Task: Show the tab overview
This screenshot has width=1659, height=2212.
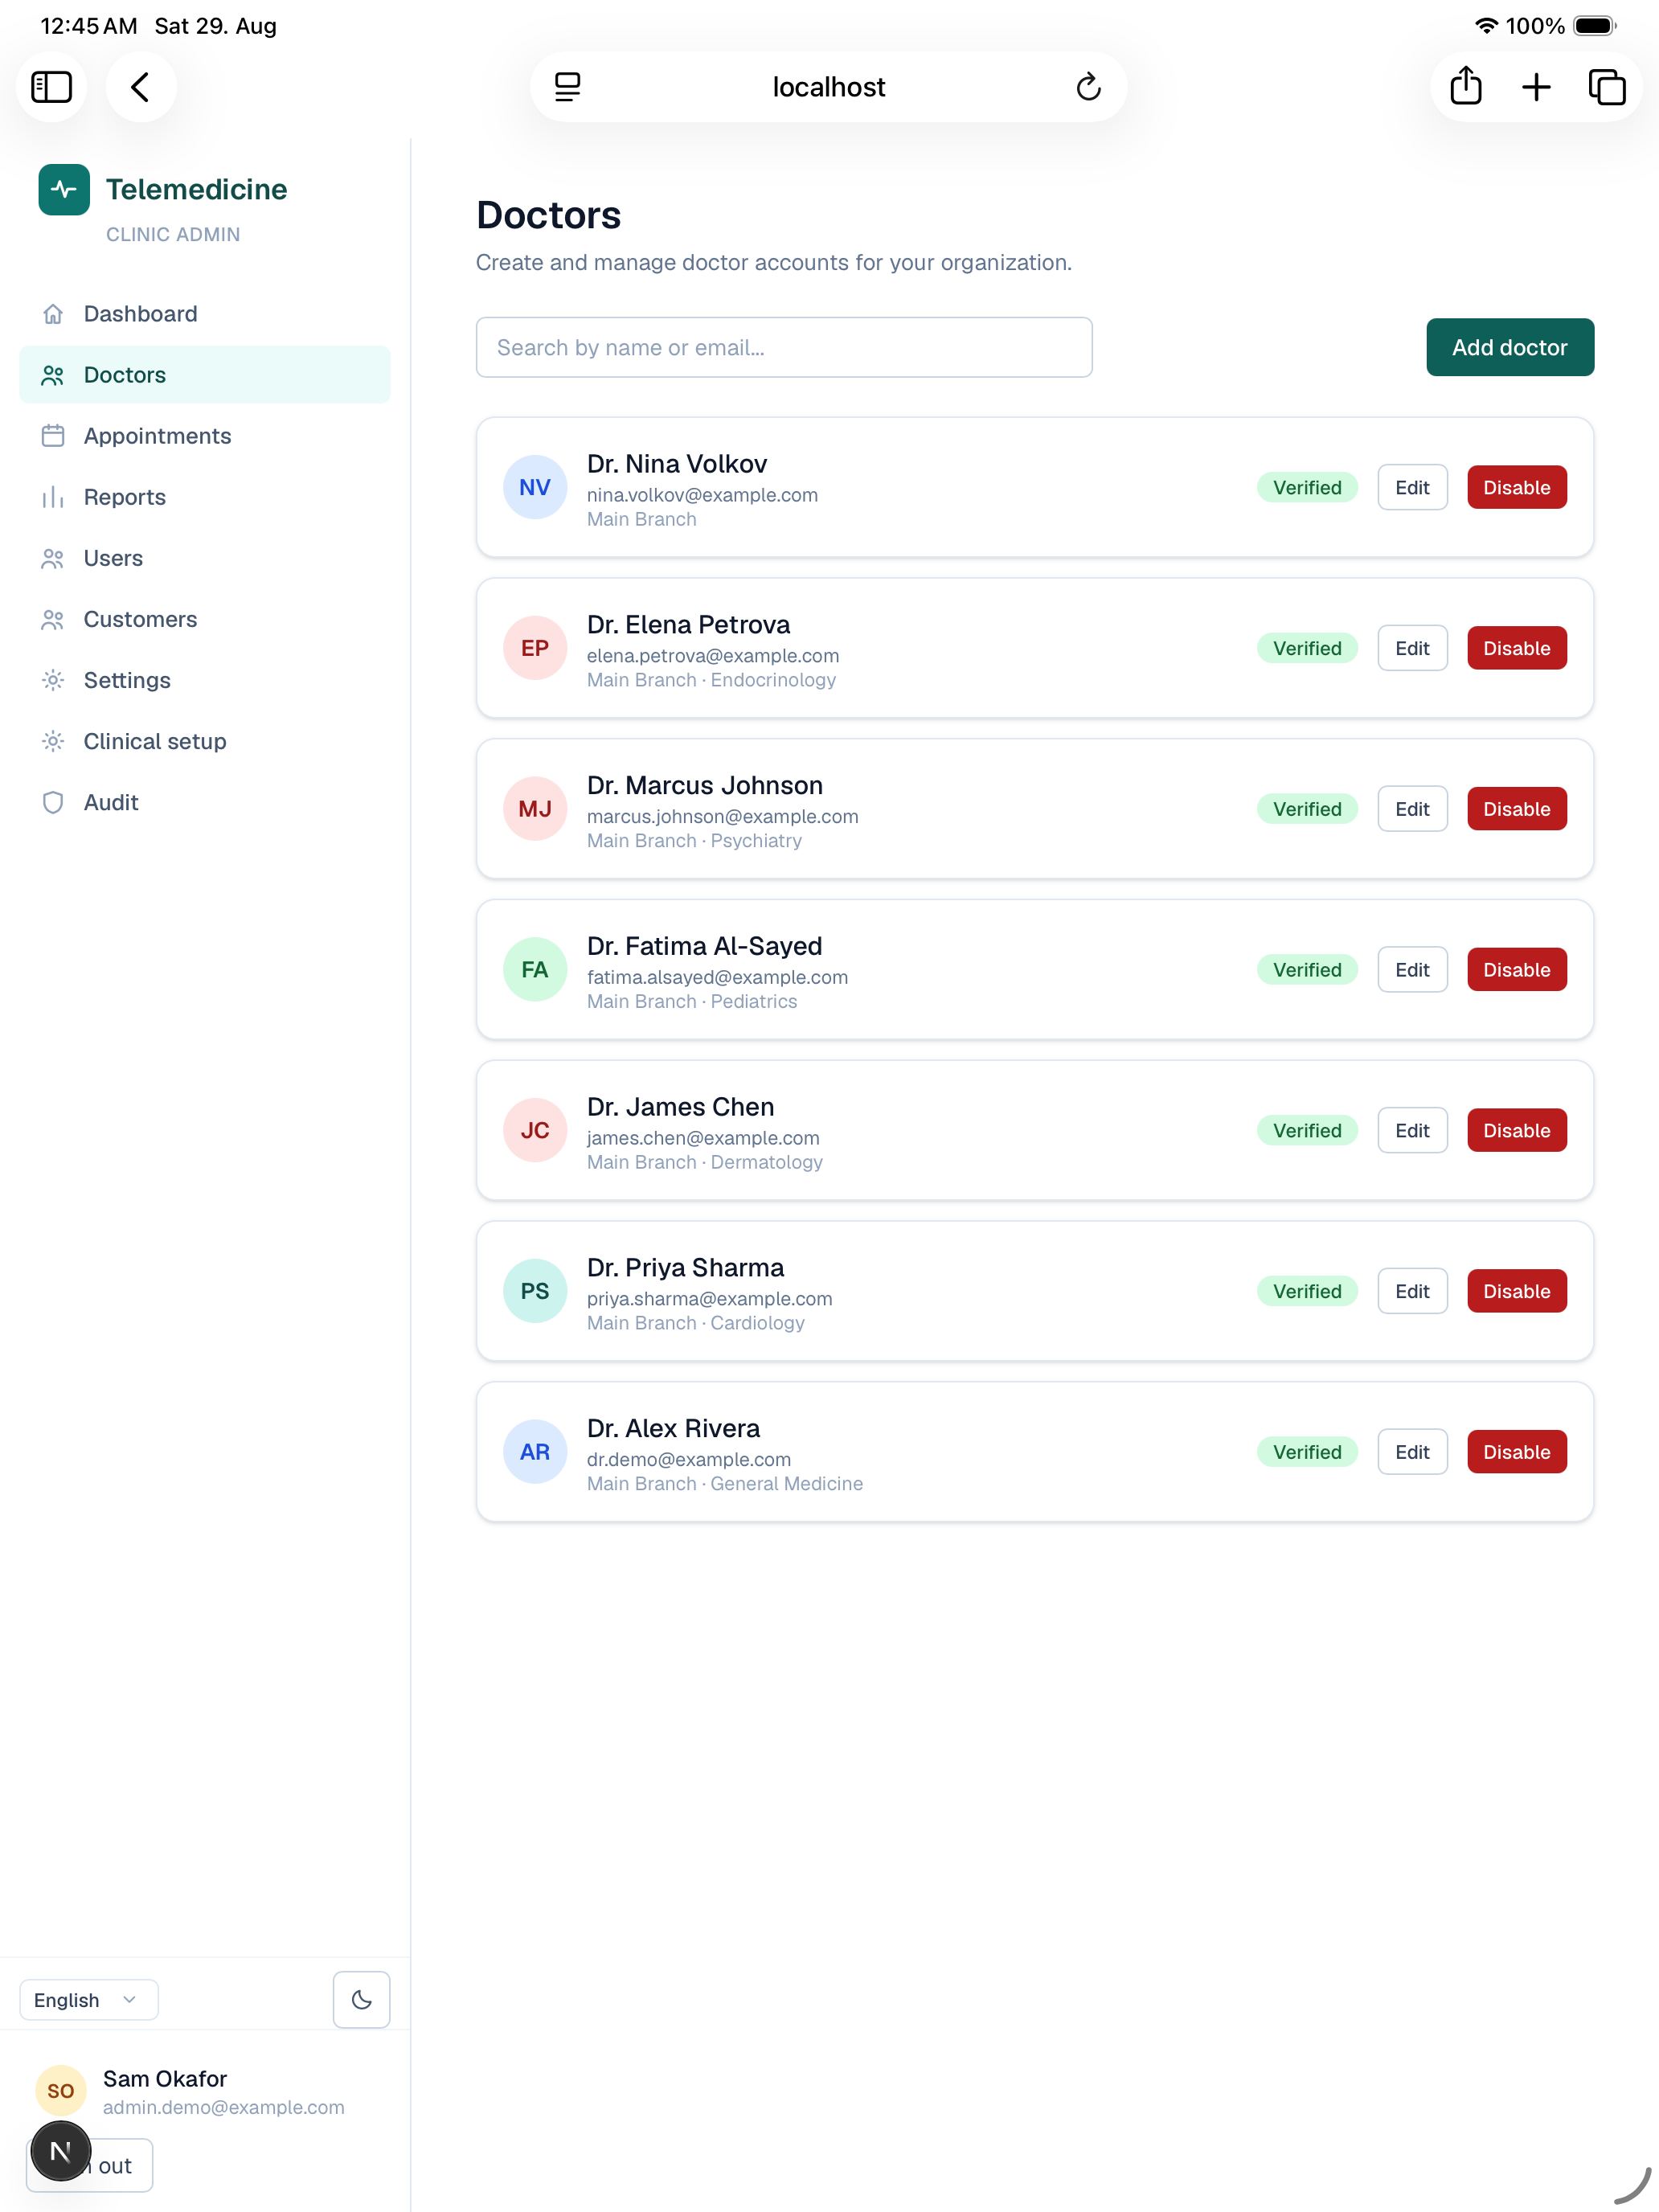Action: click(x=1606, y=87)
